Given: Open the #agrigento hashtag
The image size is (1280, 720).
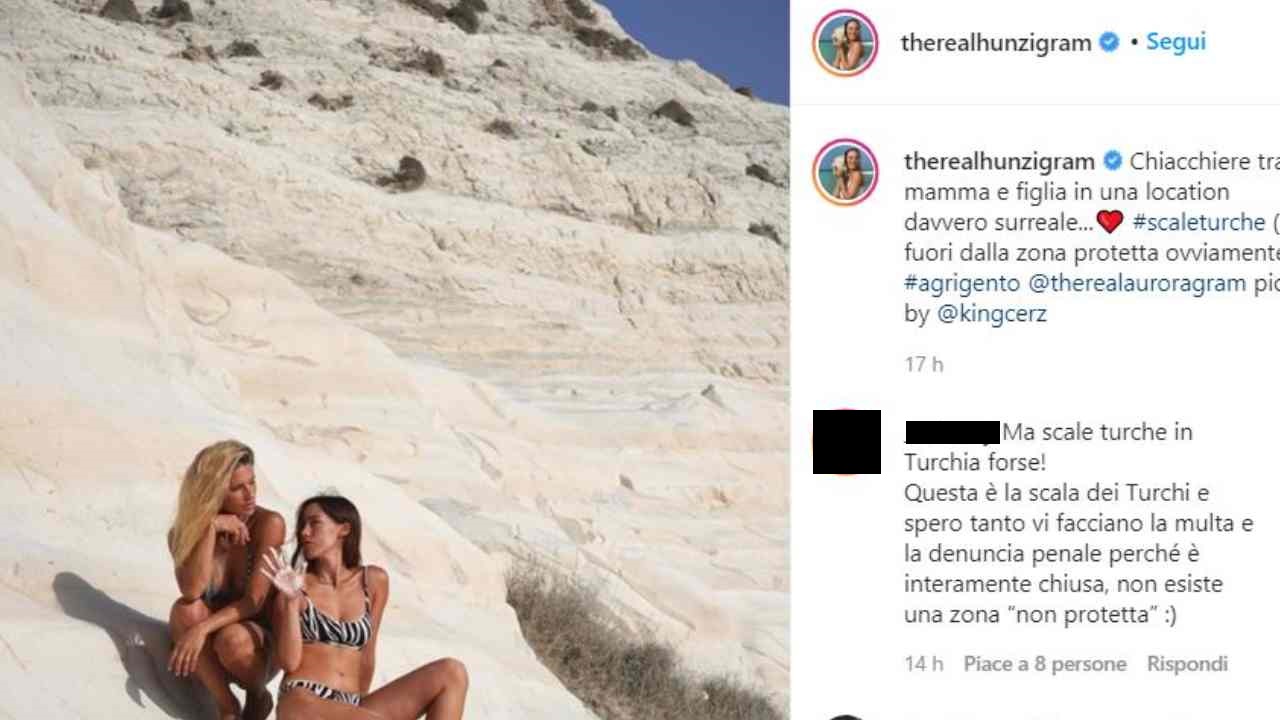Looking at the screenshot, I should (x=962, y=283).
